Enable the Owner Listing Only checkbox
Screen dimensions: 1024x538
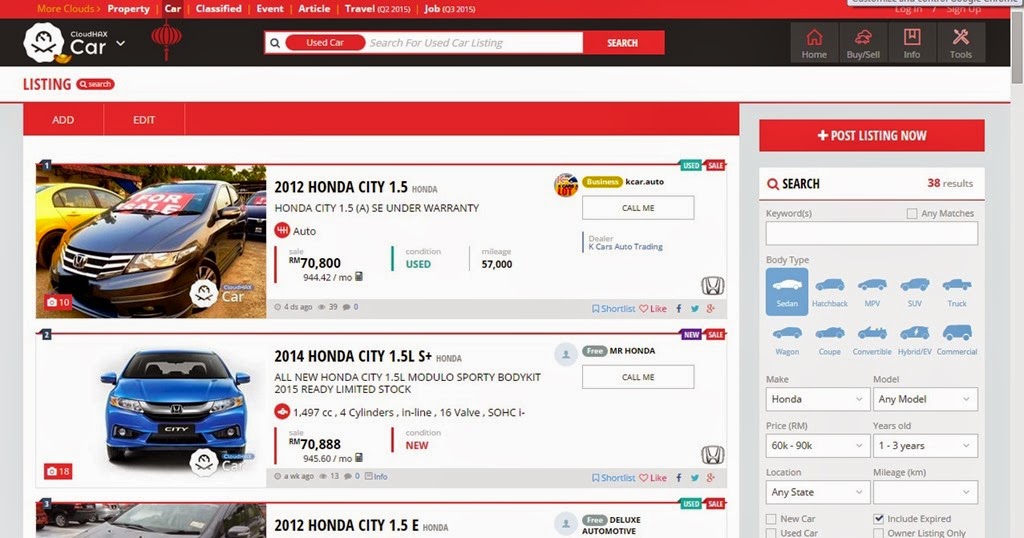pyautogui.click(x=878, y=533)
